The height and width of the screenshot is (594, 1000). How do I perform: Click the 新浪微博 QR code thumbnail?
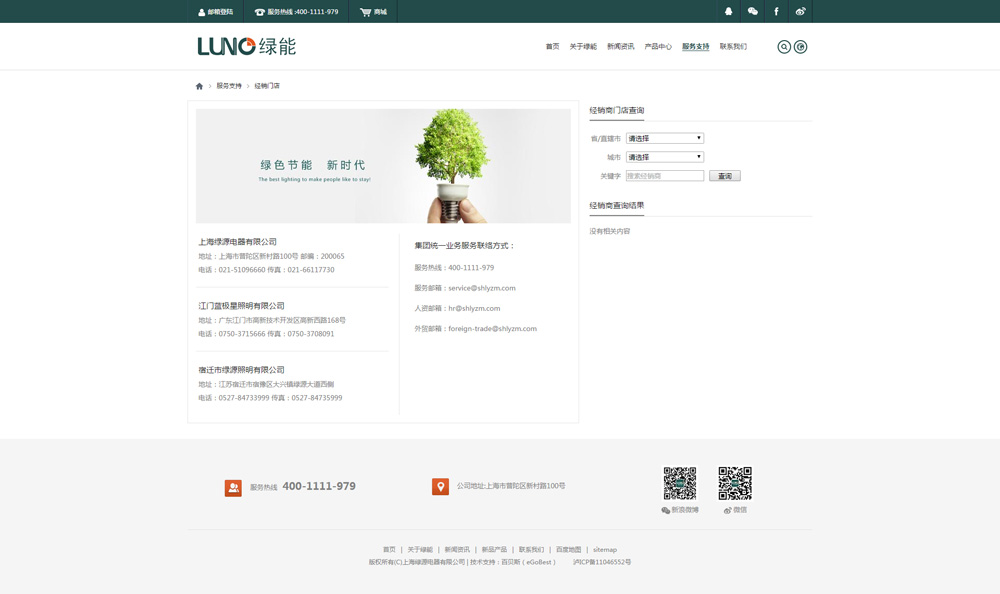click(683, 481)
